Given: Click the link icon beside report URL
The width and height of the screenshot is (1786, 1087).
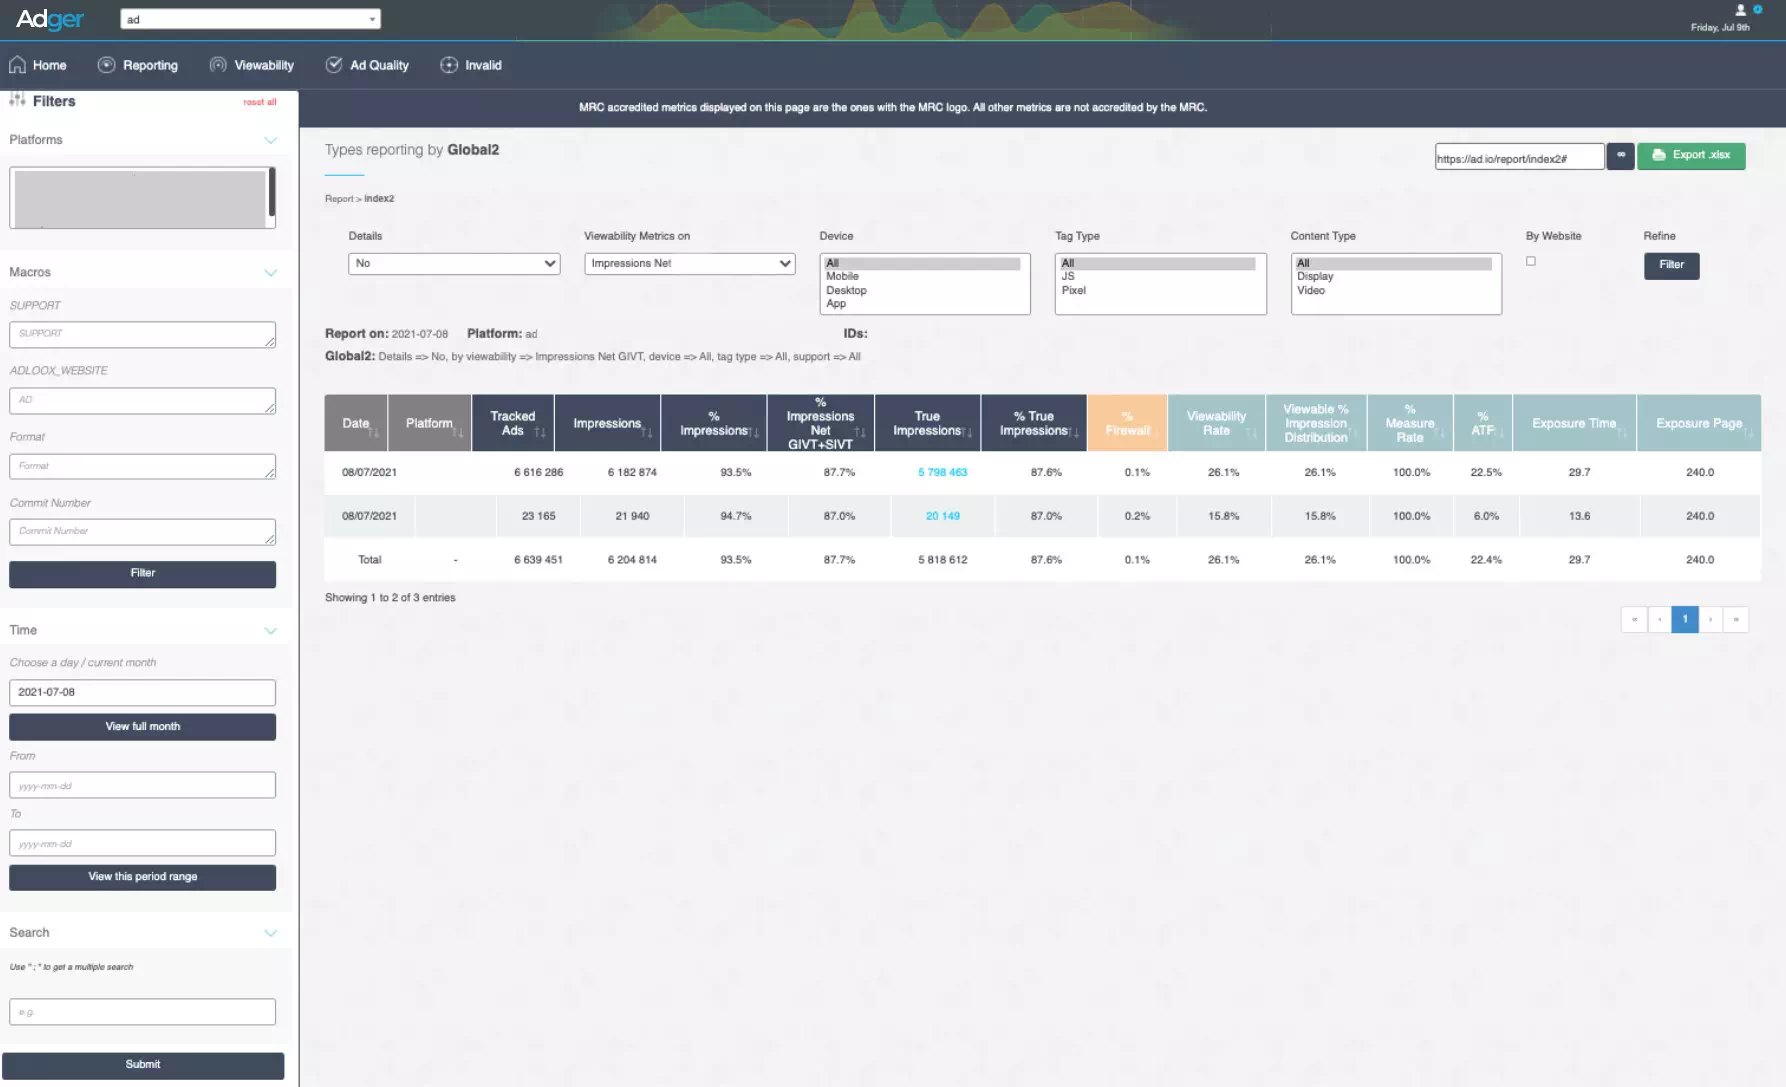Looking at the screenshot, I should (1620, 156).
